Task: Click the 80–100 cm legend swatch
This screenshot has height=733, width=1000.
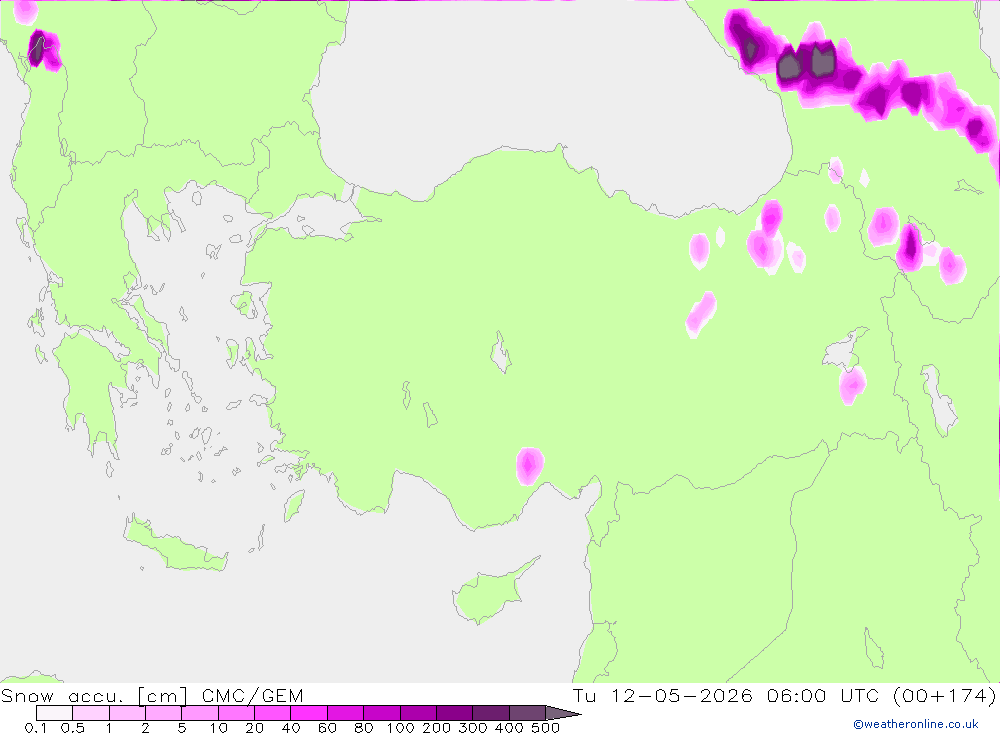Action: [x=382, y=713]
